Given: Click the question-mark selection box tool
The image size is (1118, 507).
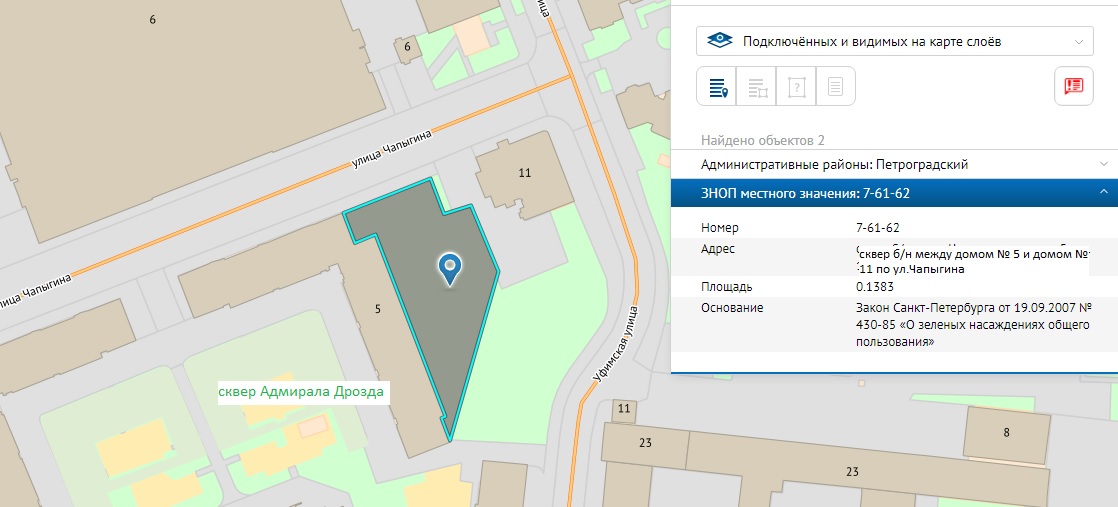Looking at the screenshot, I should (797, 87).
